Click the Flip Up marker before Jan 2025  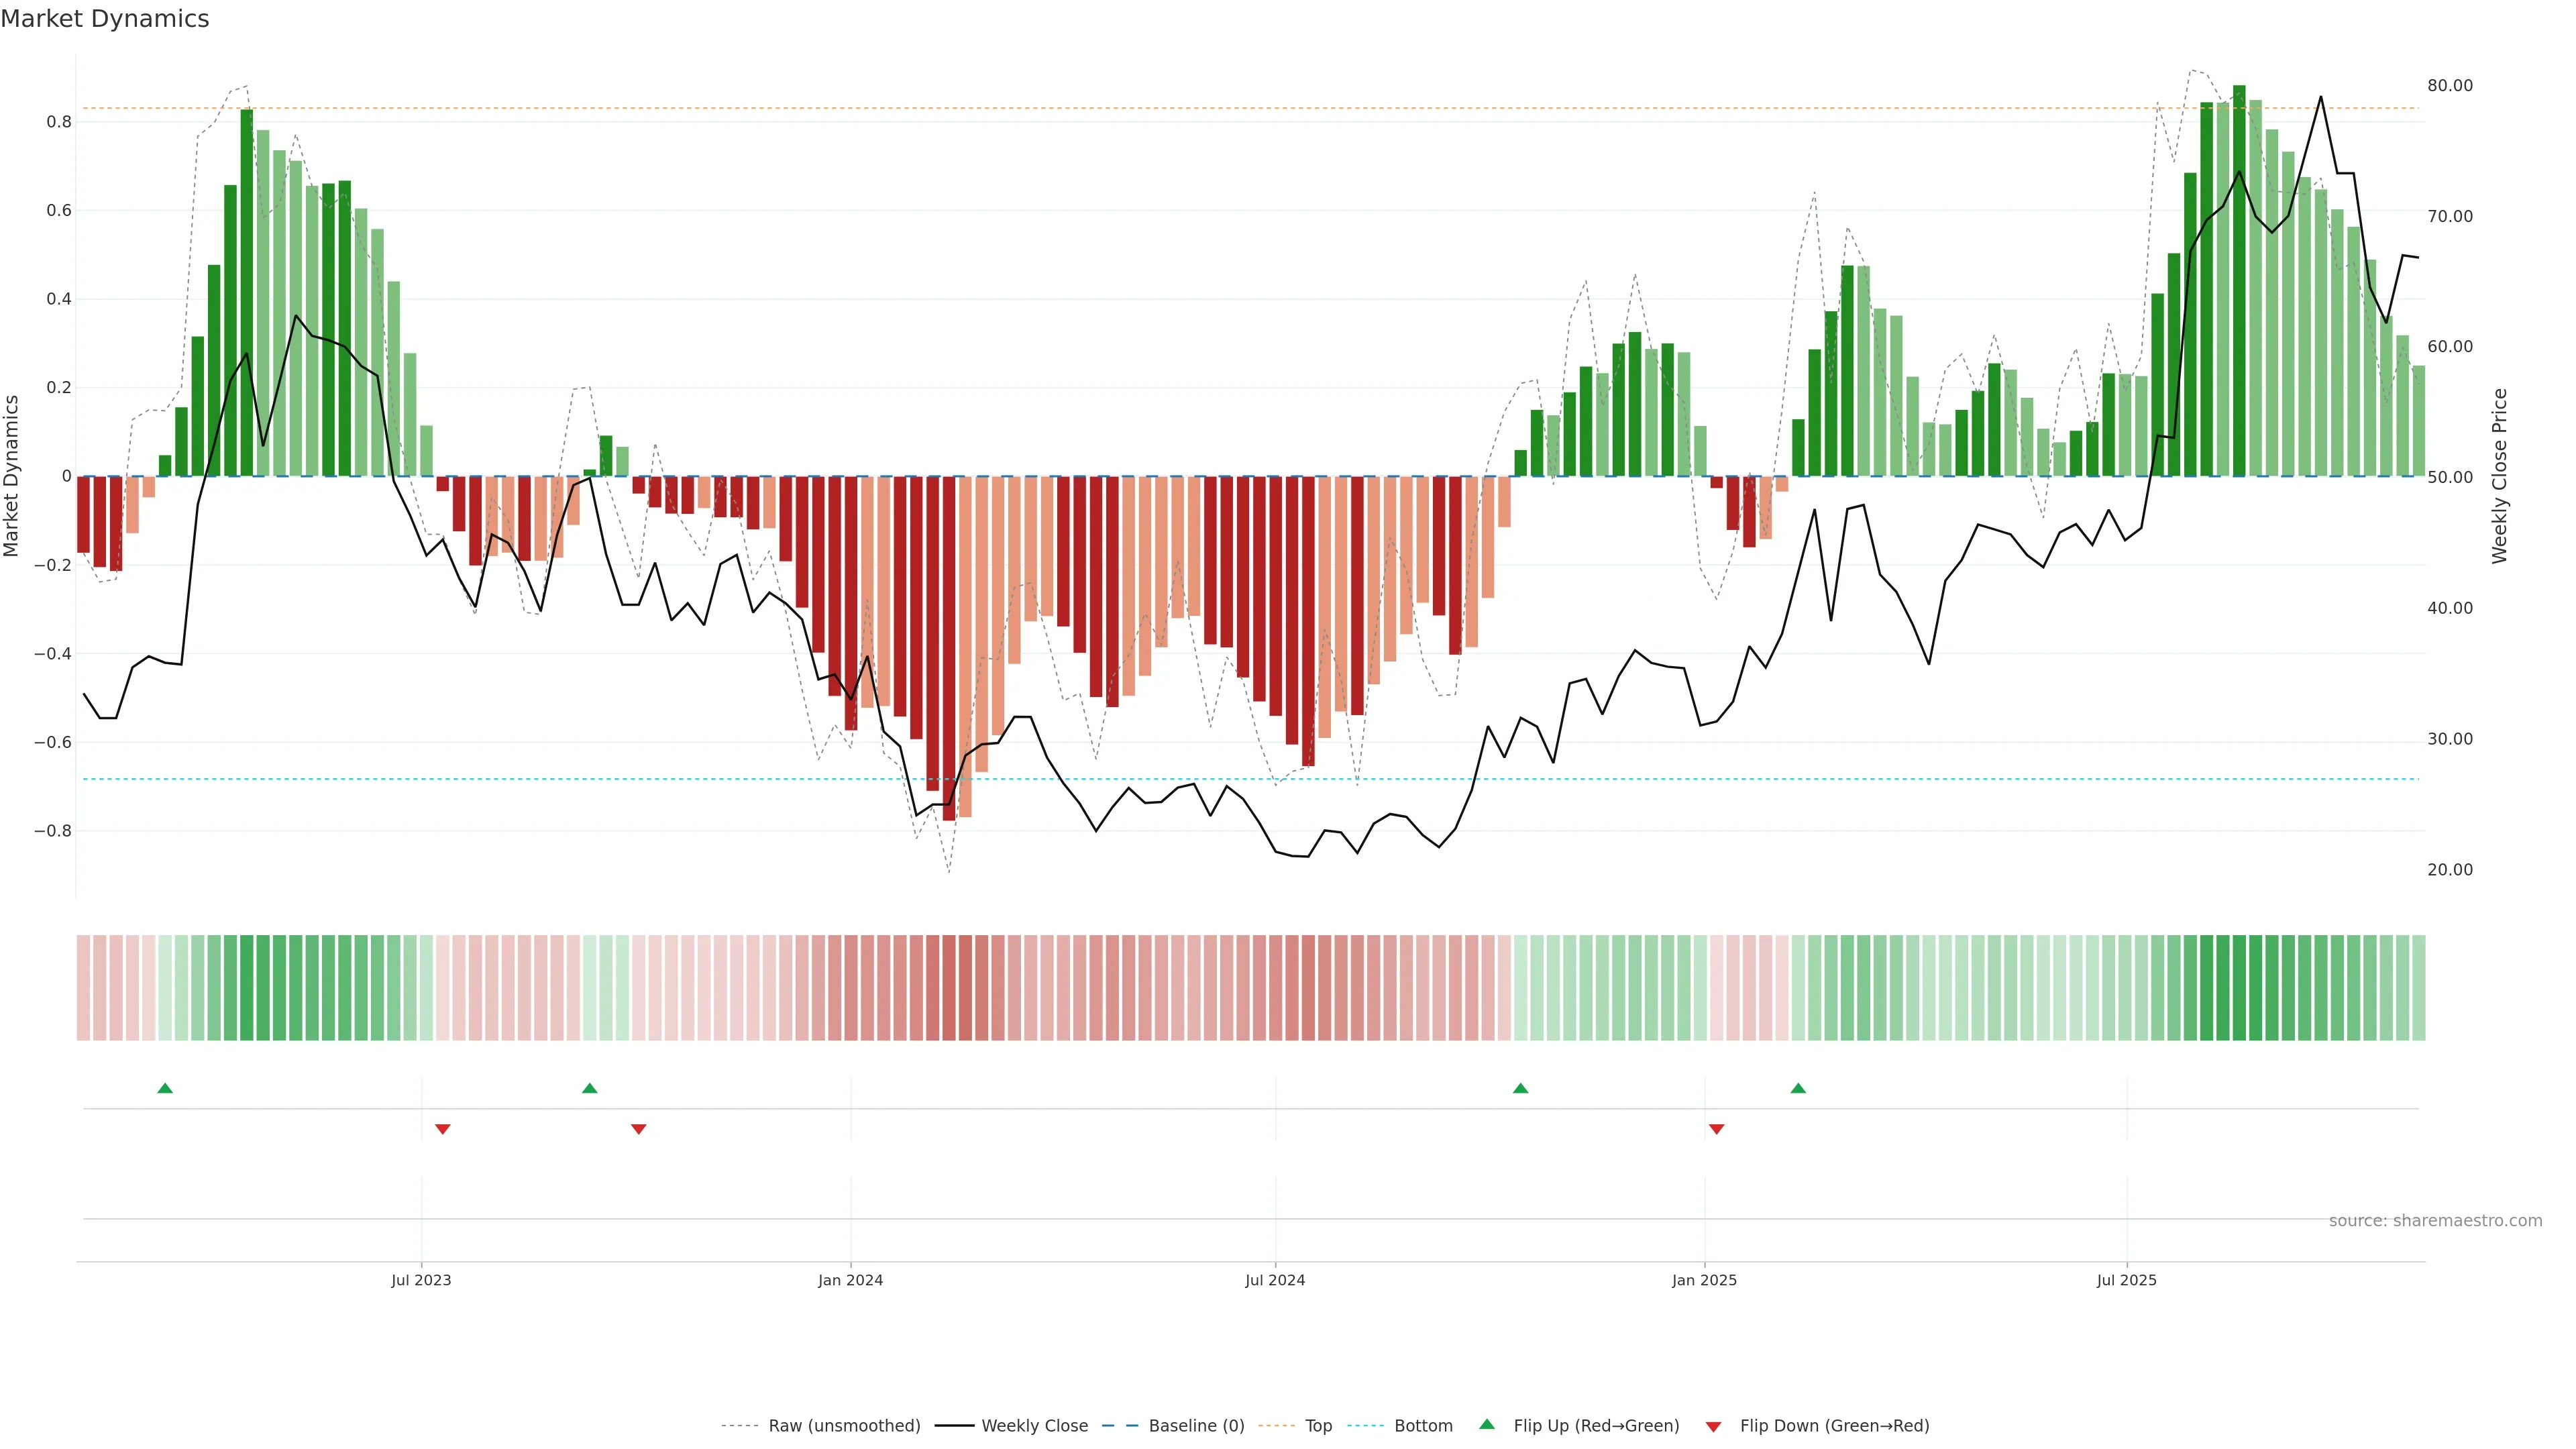click(1520, 1088)
